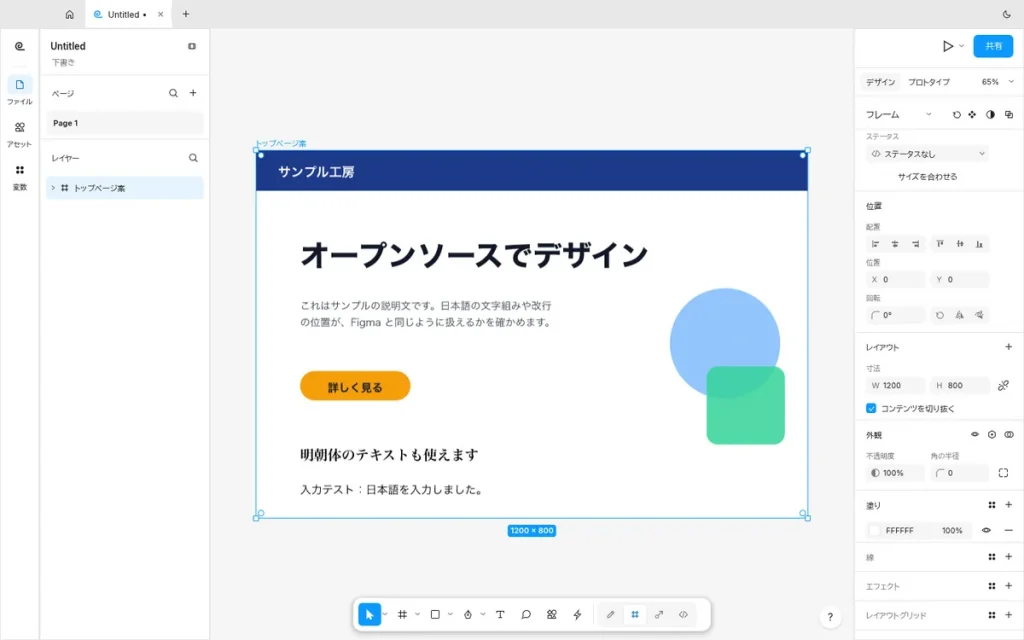
Task: Switch to the prototype connection mode icon
Action: pyautogui.click(x=659, y=615)
